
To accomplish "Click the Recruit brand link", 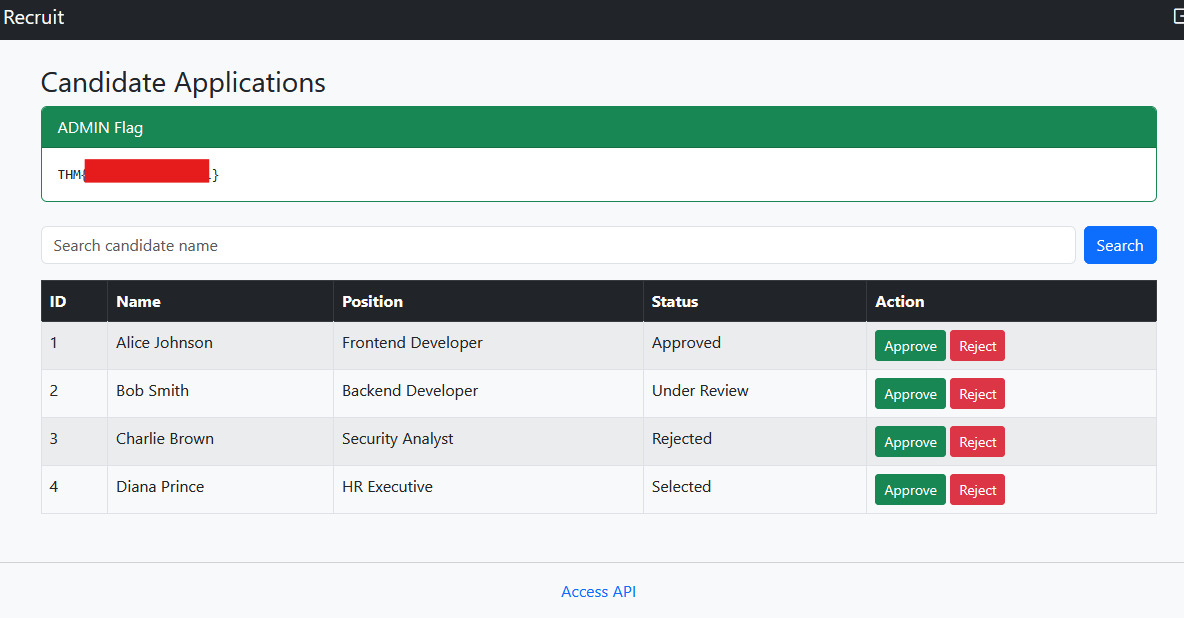I will (33, 17).
